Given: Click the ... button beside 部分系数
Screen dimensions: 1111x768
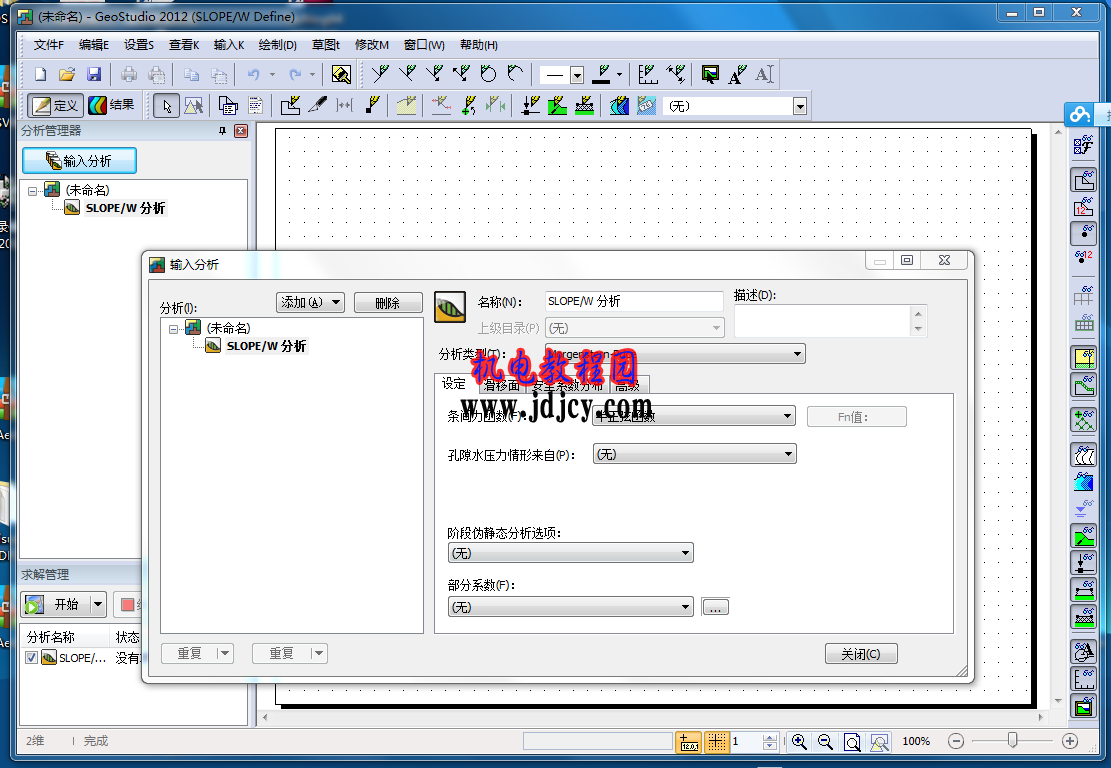Looking at the screenshot, I should 715,606.
